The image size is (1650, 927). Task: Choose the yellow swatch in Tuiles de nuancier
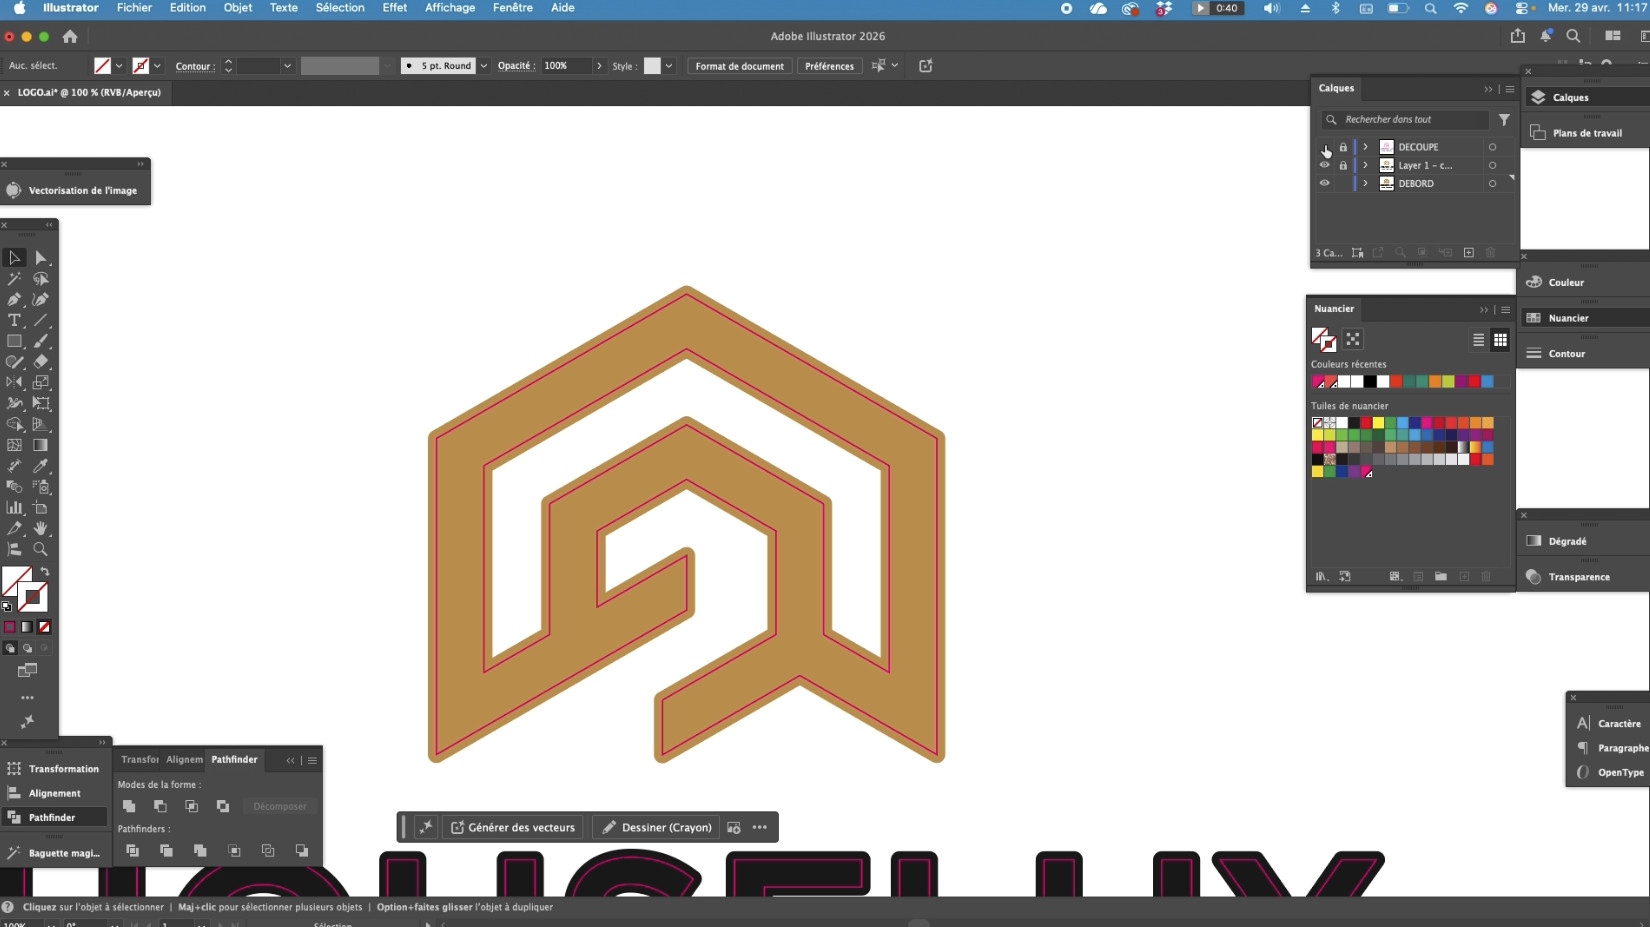[x=1378, y=423]
